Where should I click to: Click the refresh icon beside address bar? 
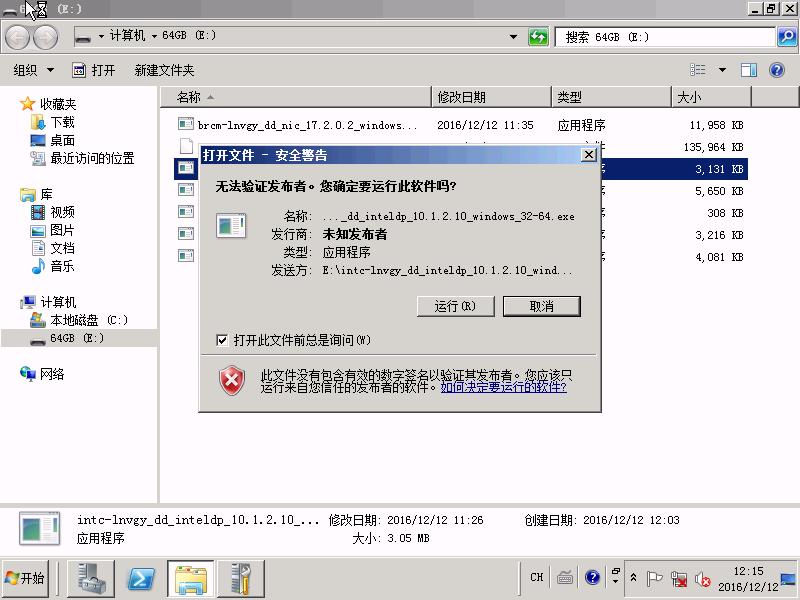click(x=539, y=37)
